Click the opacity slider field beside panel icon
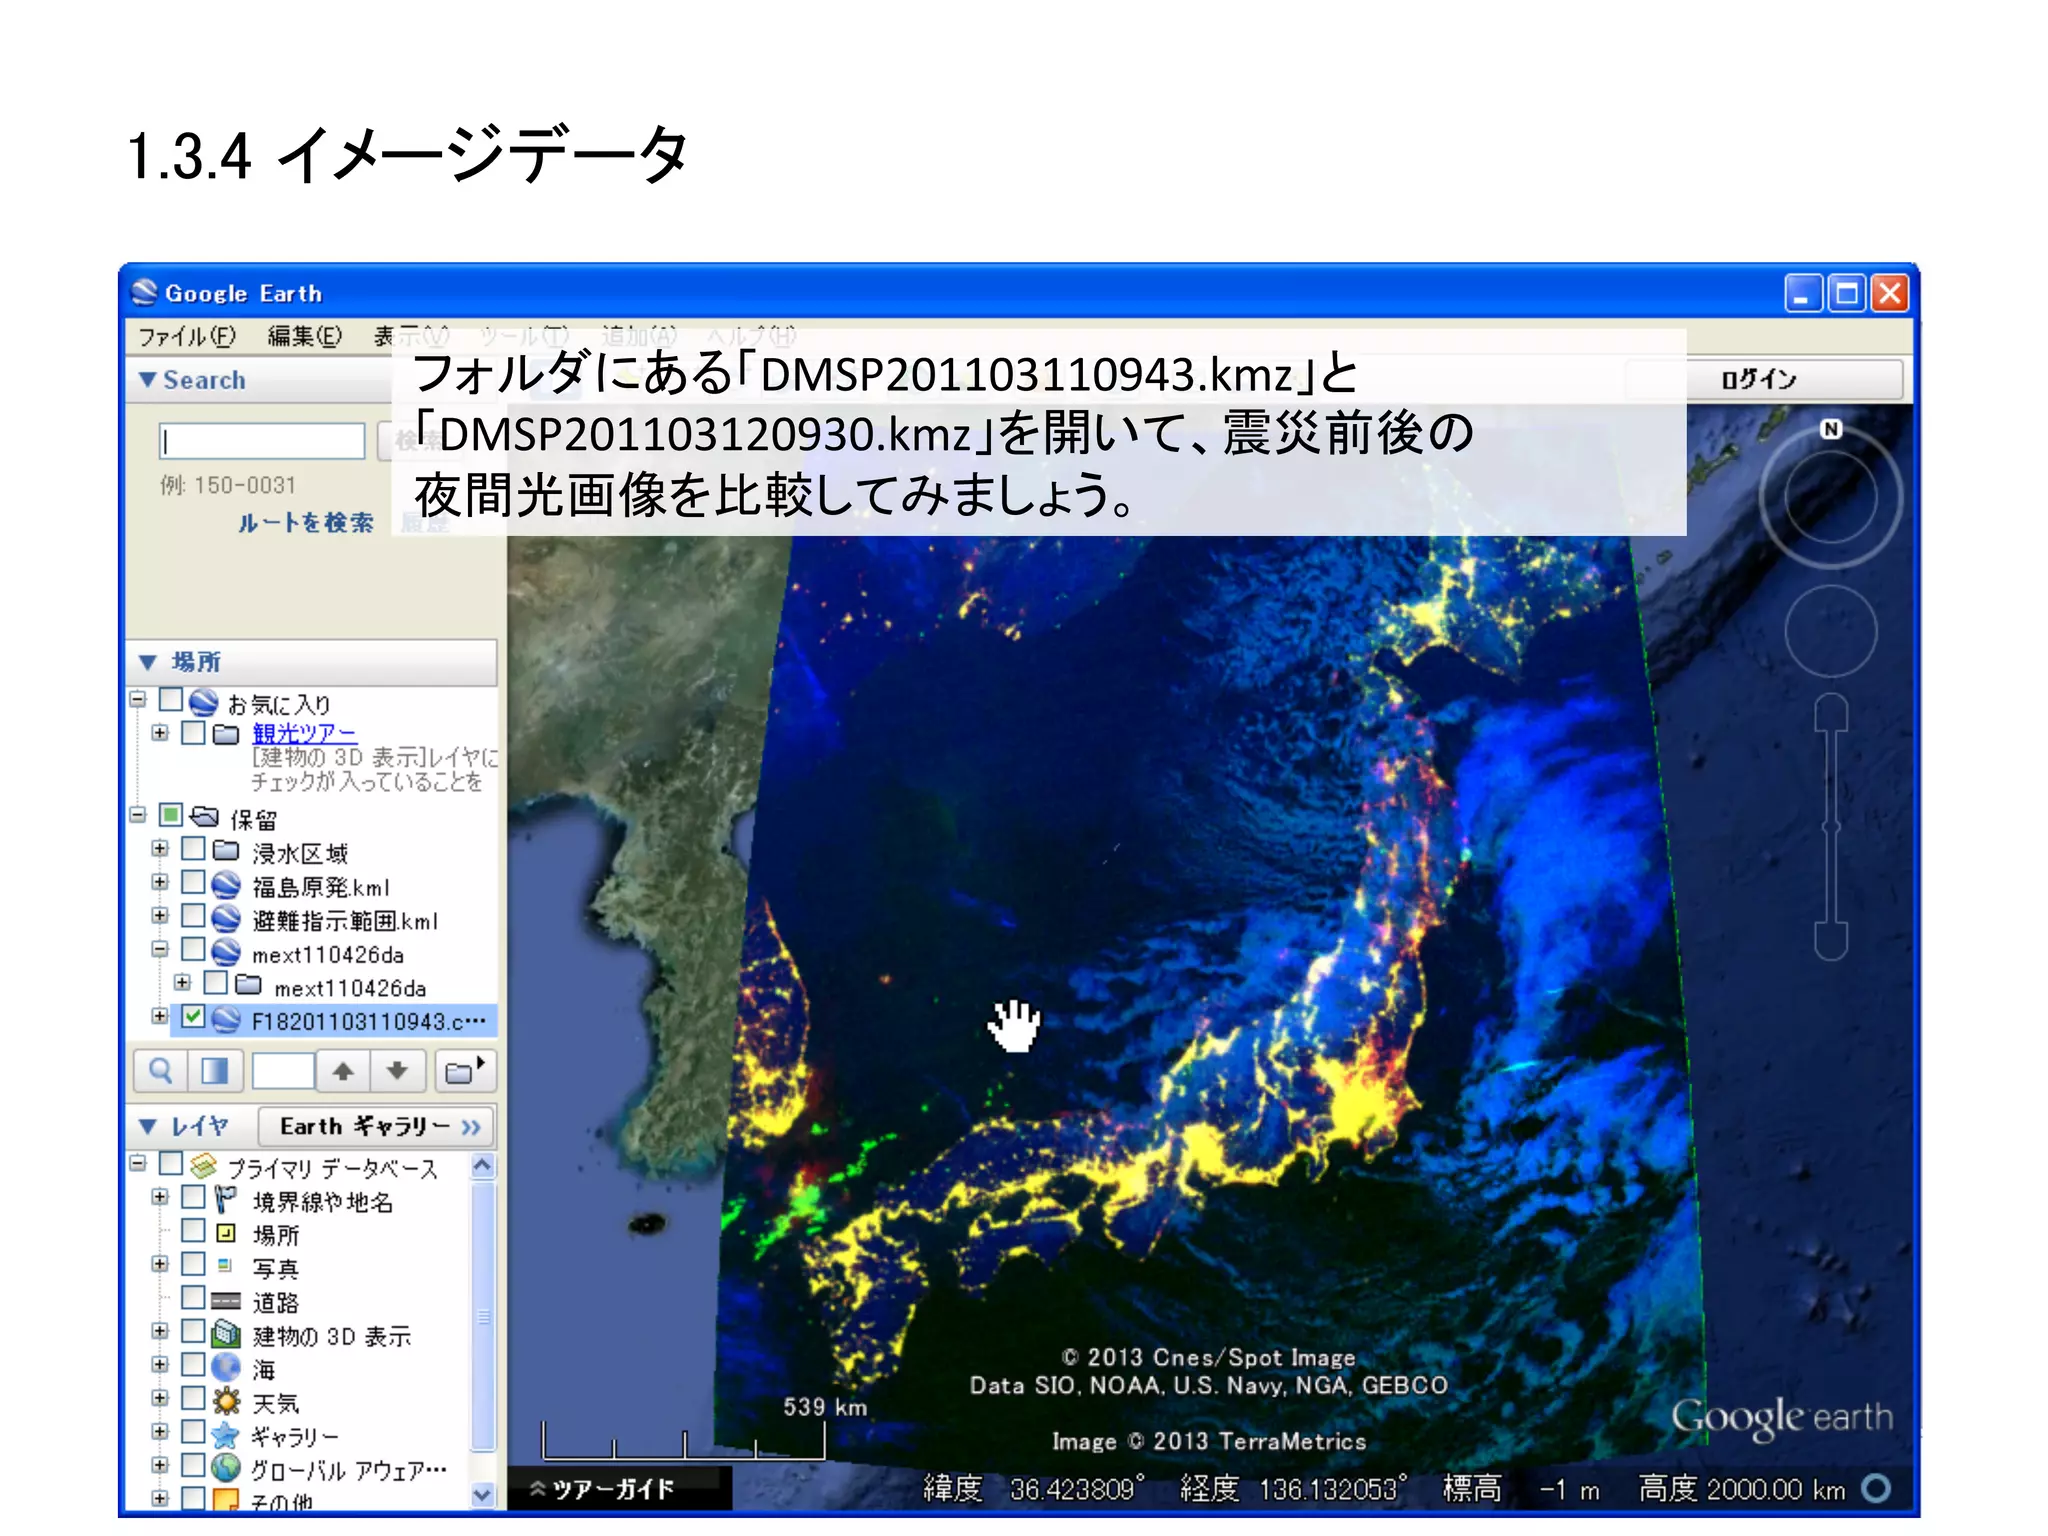Image resolution: width=2048 pixels, height=1536 pixels. 283,1071
